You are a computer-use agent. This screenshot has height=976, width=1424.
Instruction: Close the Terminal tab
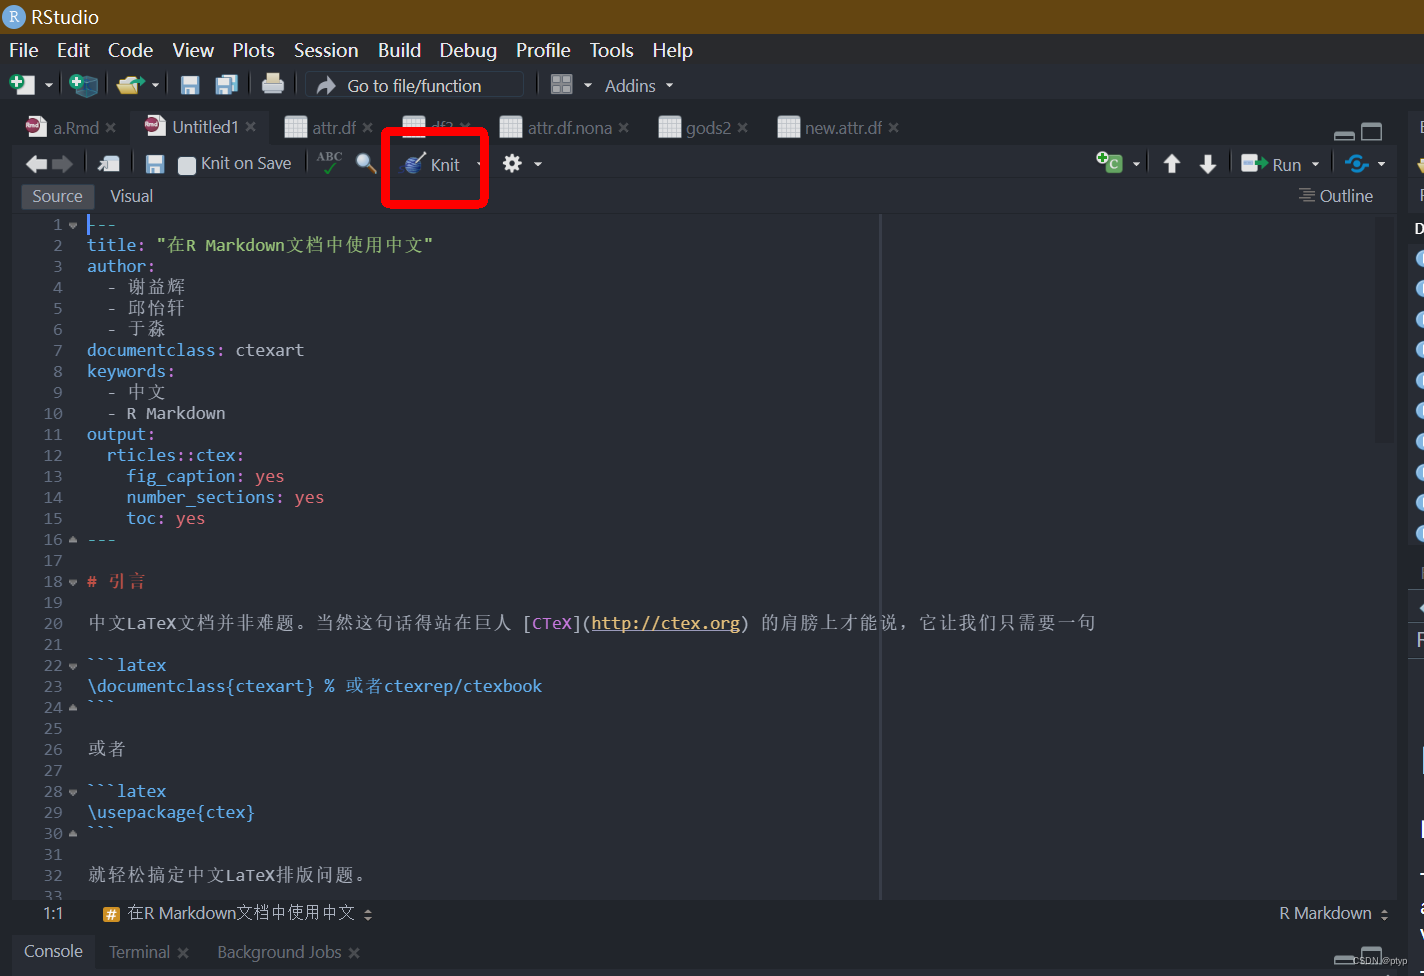coord(182,953)
